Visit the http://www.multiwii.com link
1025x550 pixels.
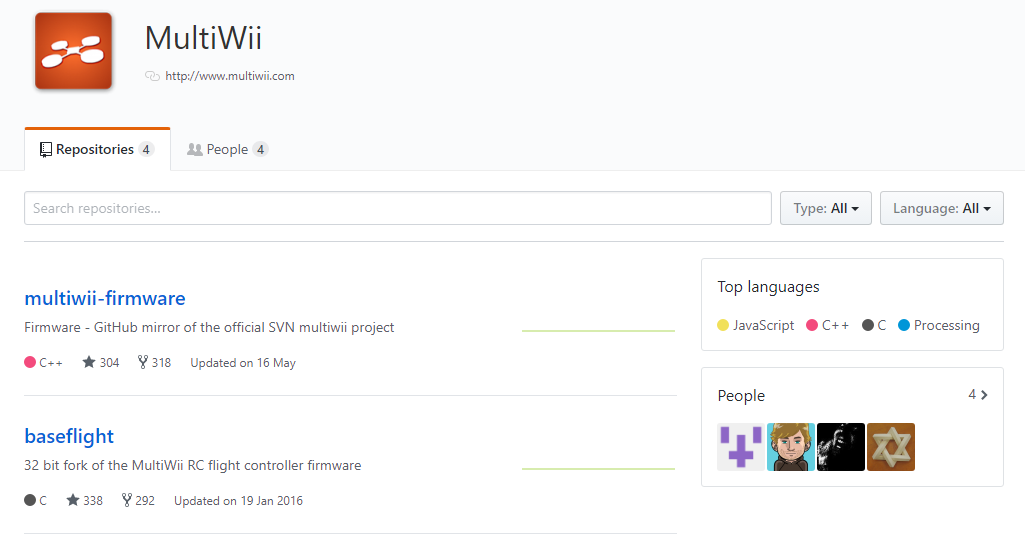(x=229, y=76)
